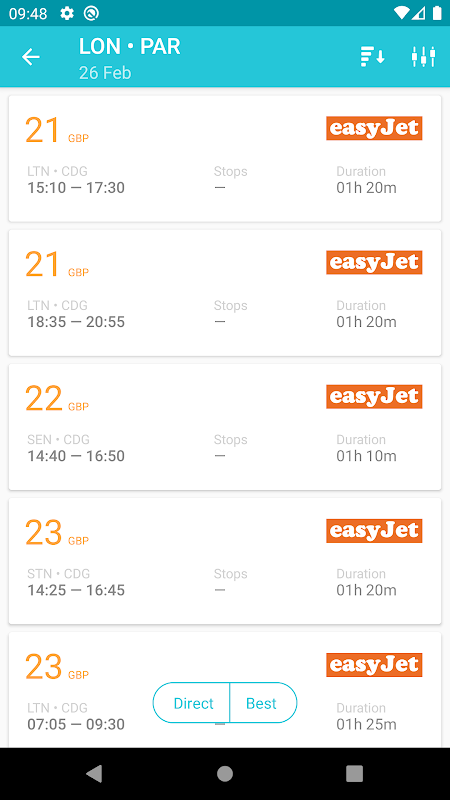Tap Android home navigation button
Image resolution: width=450 pixels, height=800 pixels.
(225, 774)
